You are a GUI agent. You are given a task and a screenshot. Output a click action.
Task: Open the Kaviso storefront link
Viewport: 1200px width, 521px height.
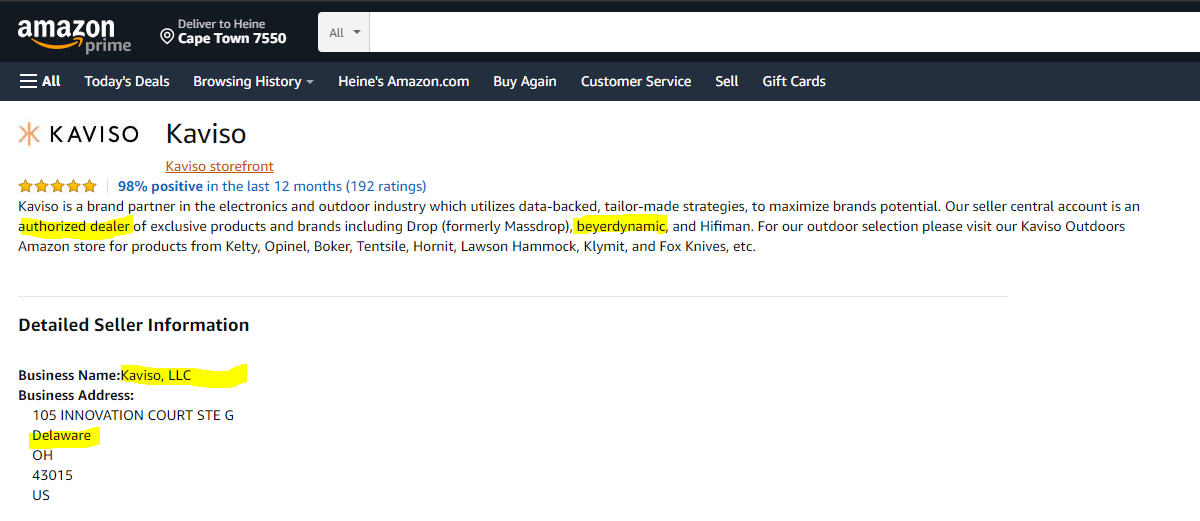coord(219,166)
